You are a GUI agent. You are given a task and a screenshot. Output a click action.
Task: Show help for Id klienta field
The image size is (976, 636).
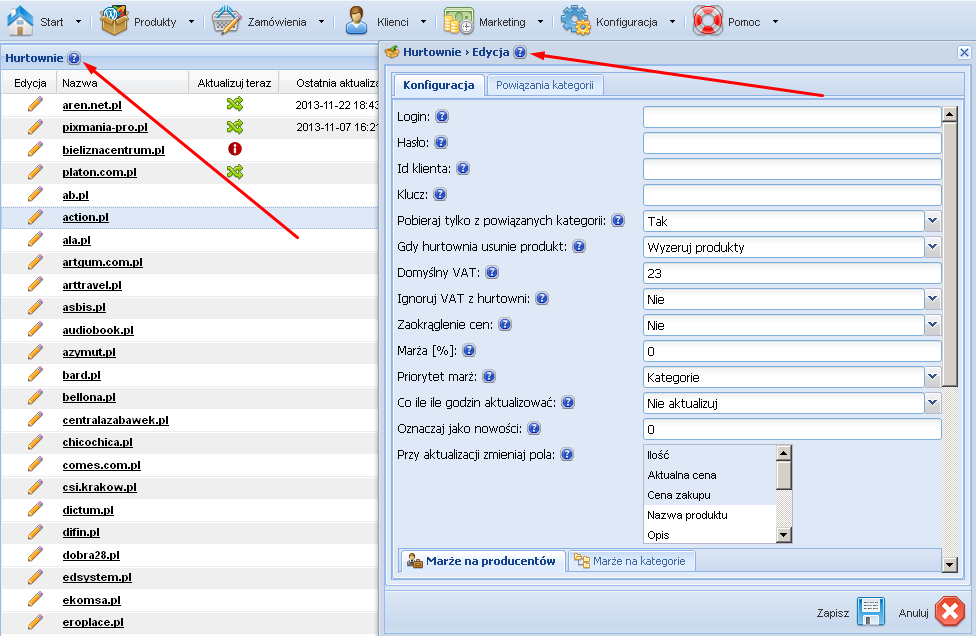tap(463, 169)
